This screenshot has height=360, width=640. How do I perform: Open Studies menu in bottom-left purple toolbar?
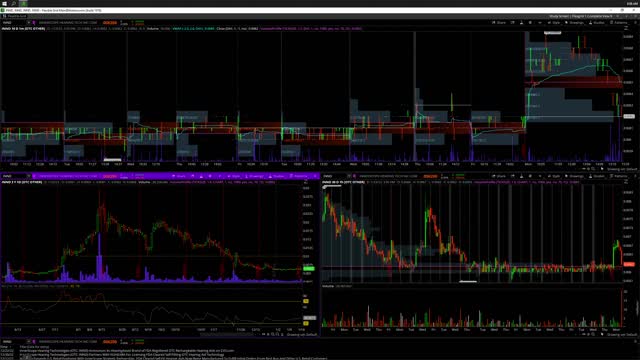pyautogui.click(x=277, y=176)
